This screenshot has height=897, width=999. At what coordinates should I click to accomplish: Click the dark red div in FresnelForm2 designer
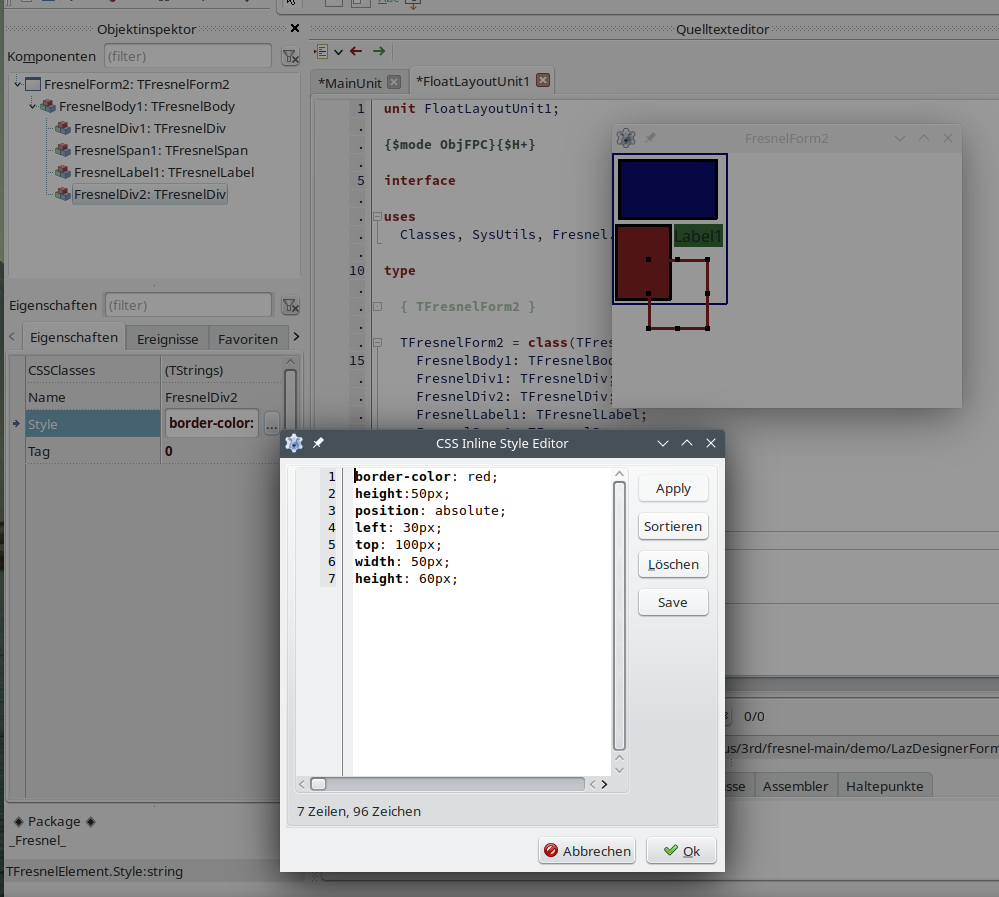[x=643, y=262]
